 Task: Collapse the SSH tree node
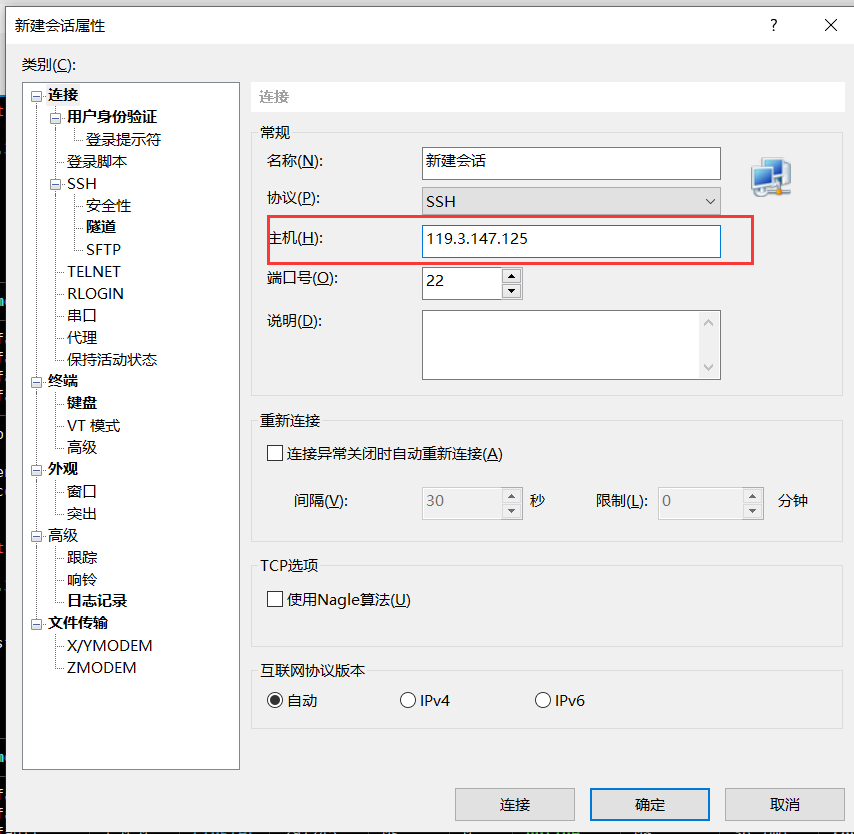[x=55, y=185]
